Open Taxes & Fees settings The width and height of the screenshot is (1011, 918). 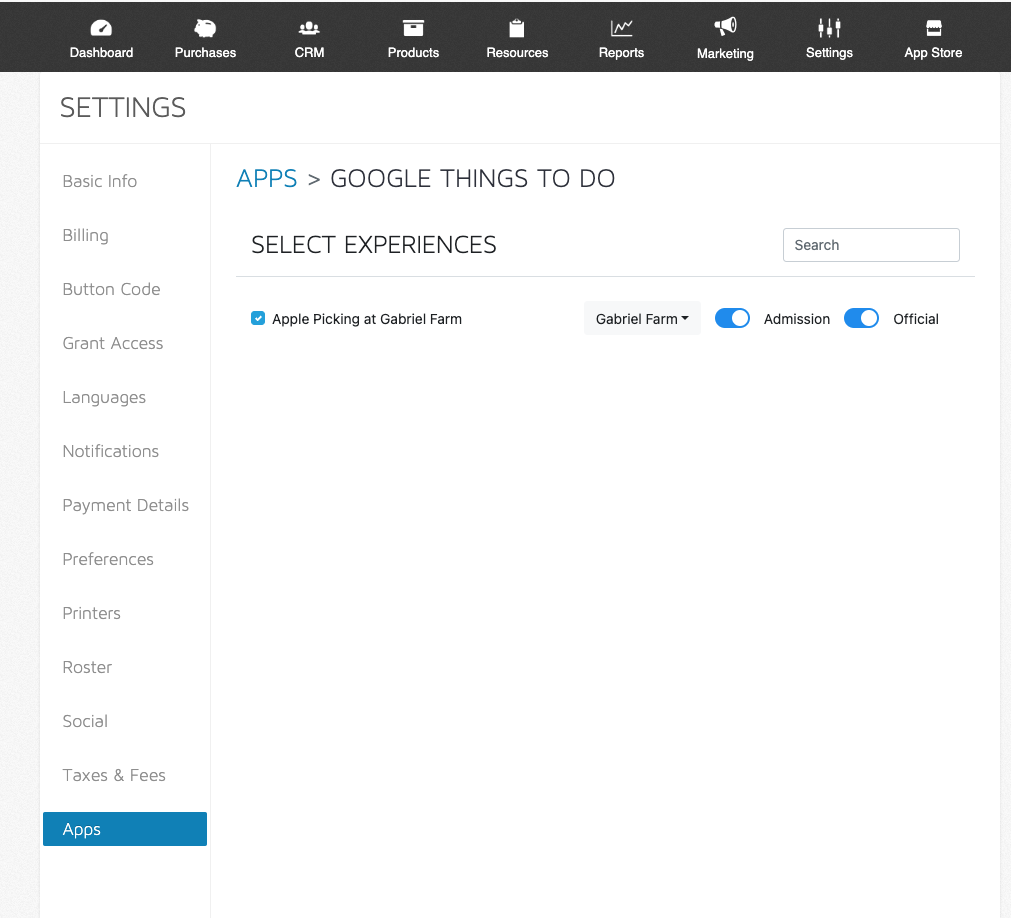coord(114,776)
